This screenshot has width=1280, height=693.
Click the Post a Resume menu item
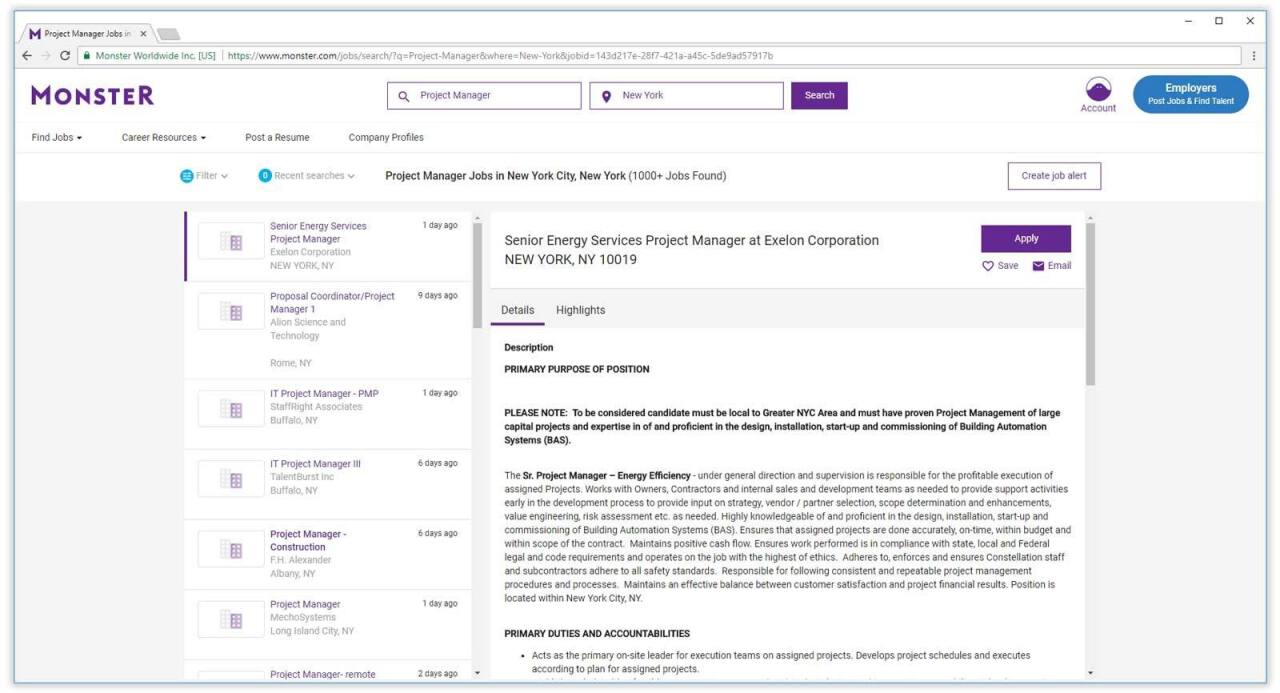[x=277, y=138]
